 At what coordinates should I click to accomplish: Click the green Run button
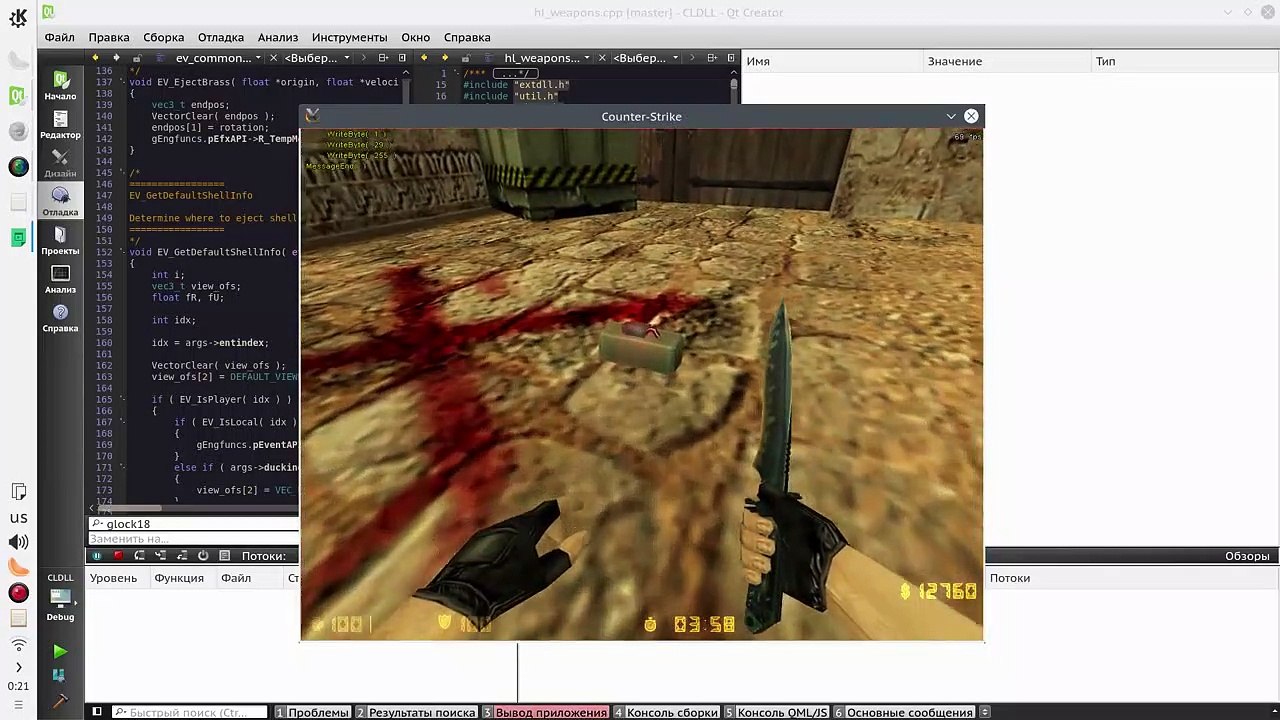click(x=60, y=651)
